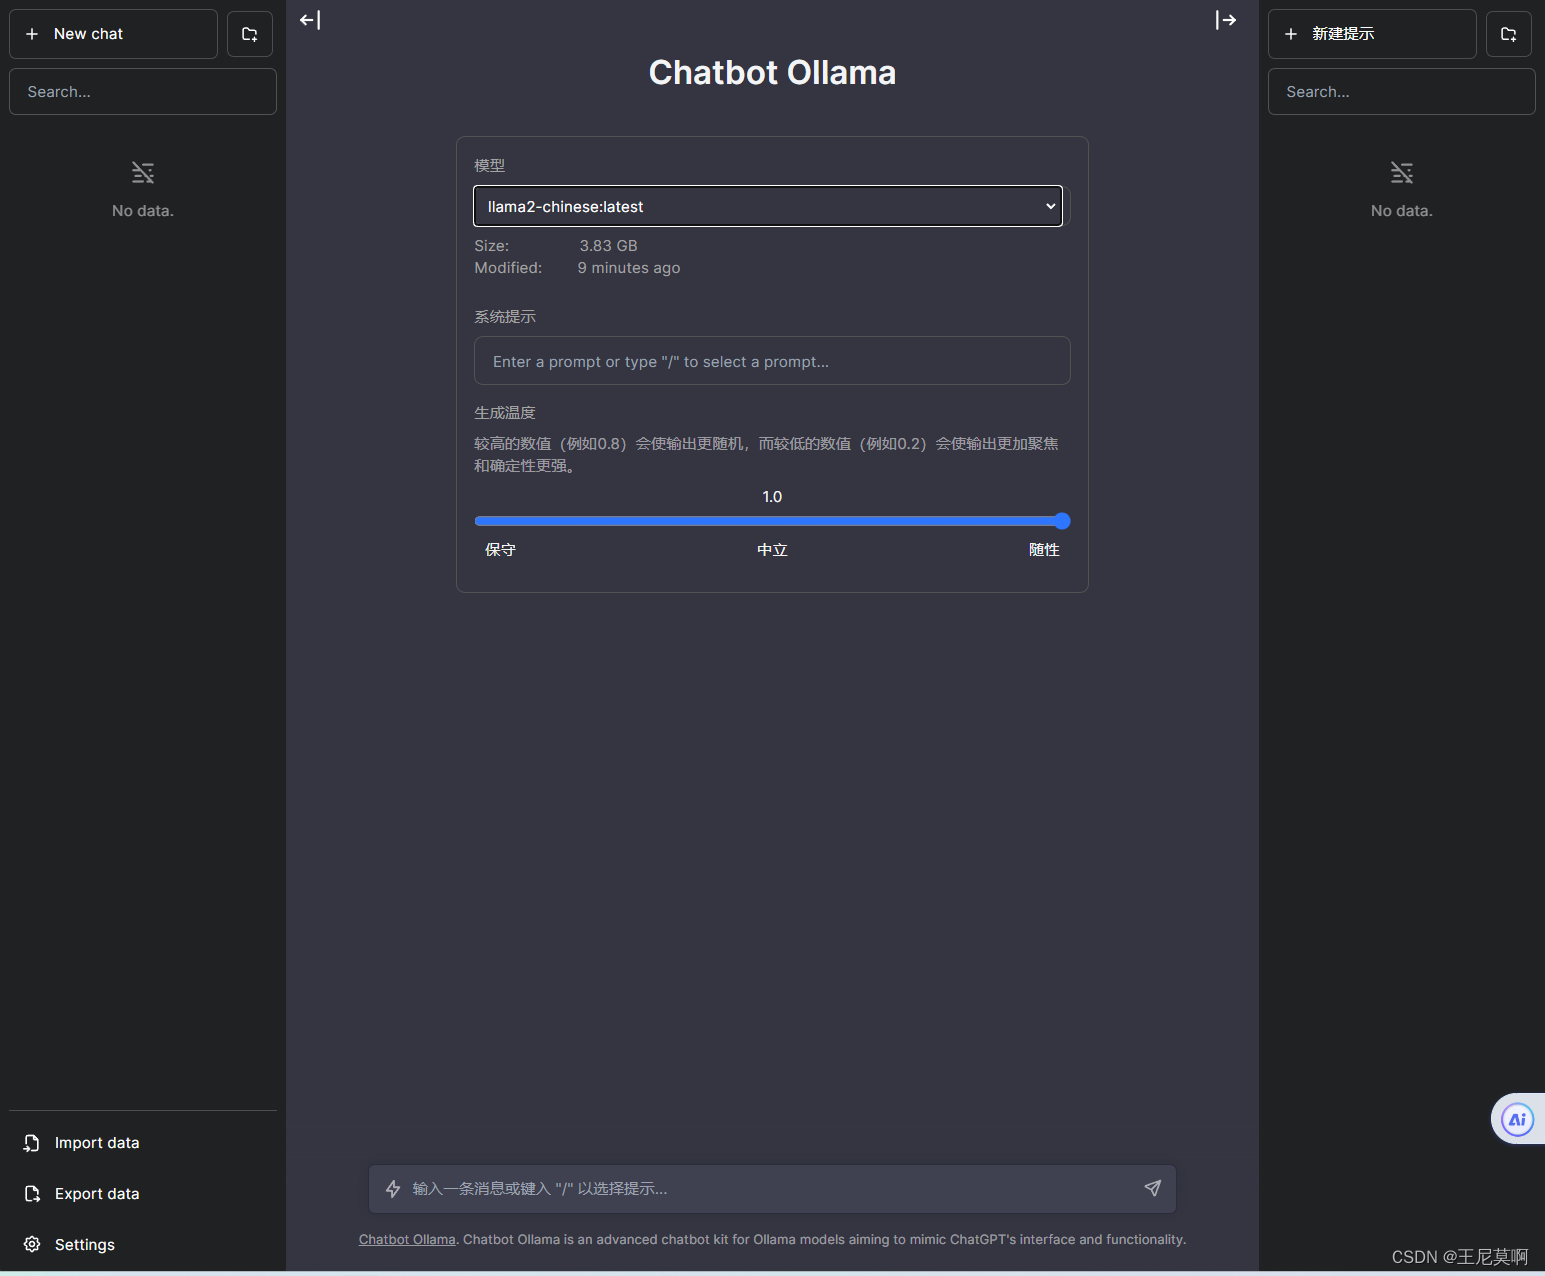Click the 保守 temperature label
The height and width of the screenshot is (1276, 1545).
click(500, 550)
